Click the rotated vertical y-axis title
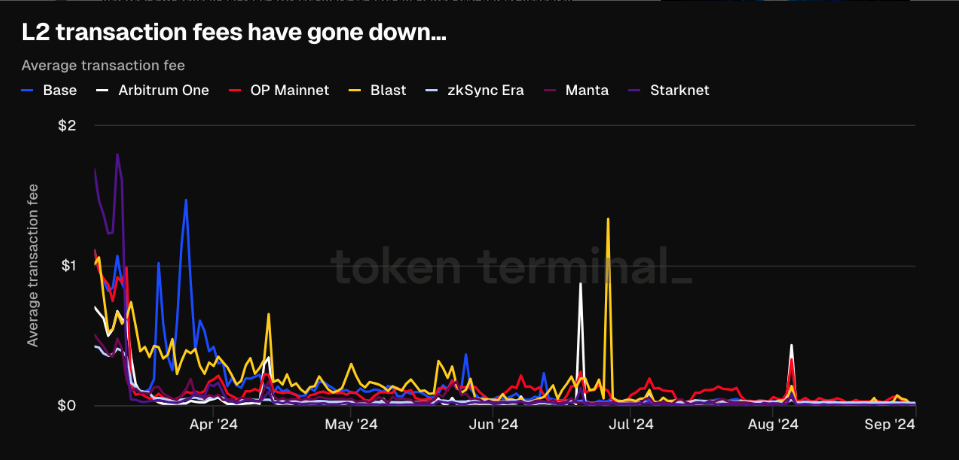Viewport: 959px width, 460px height. point(33,265)
